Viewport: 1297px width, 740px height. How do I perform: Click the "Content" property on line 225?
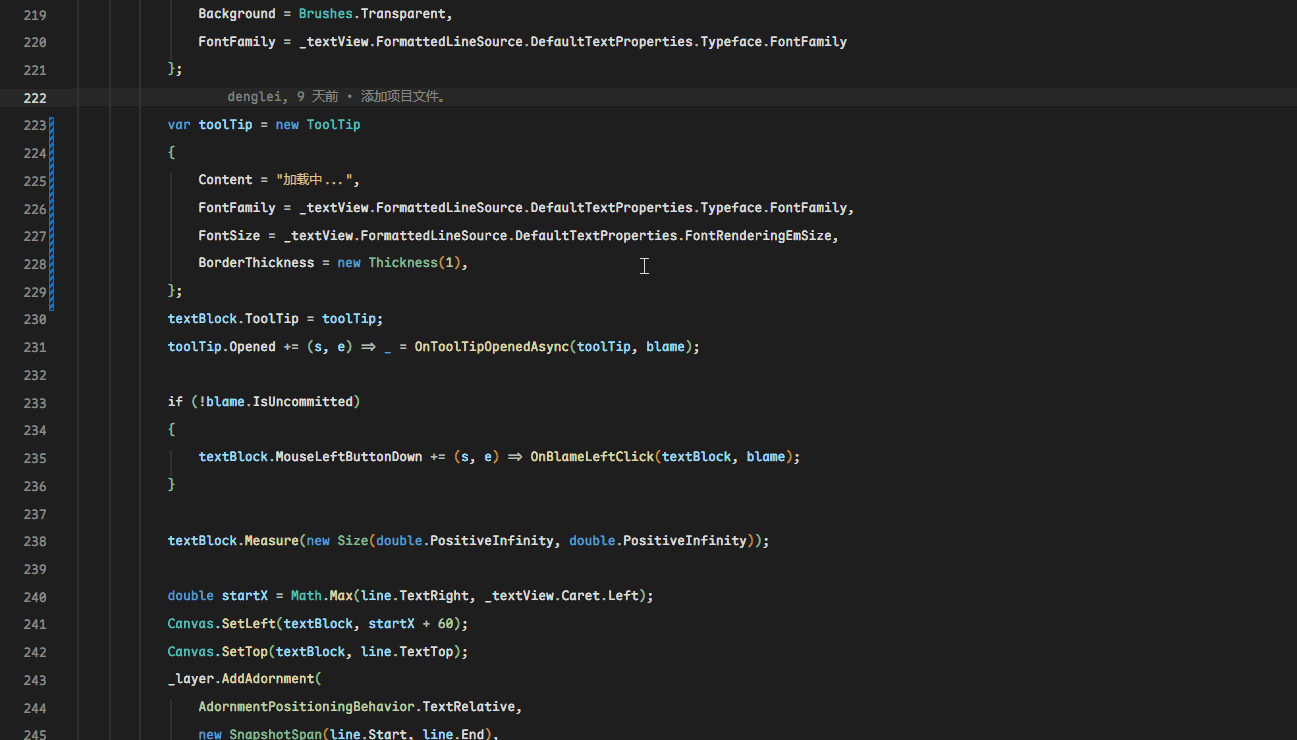[225, 180]
